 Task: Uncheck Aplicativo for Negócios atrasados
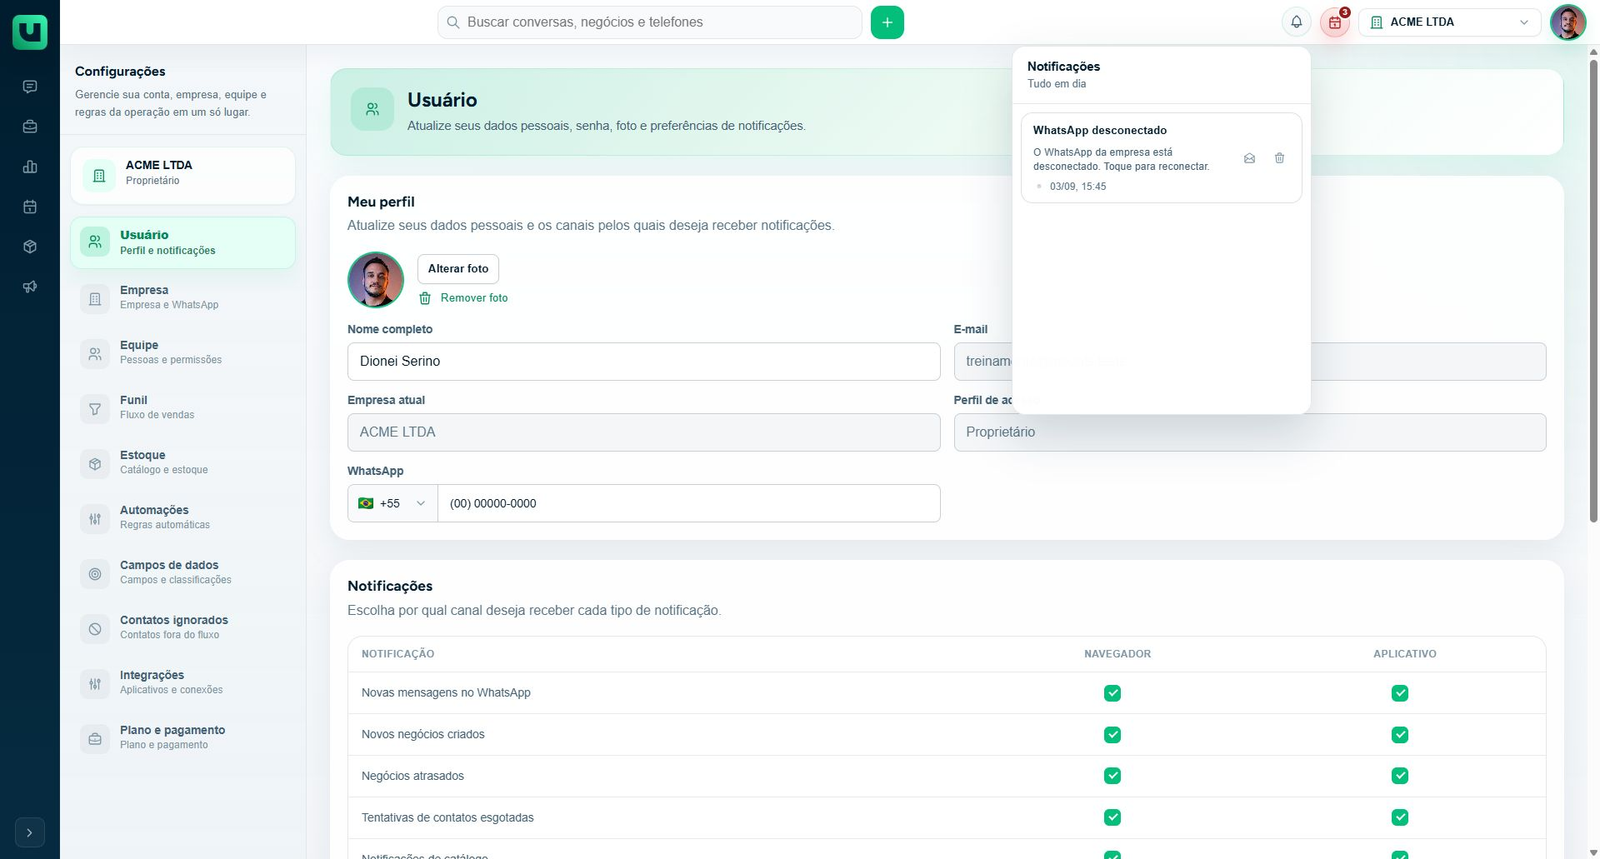(1400, 776)
